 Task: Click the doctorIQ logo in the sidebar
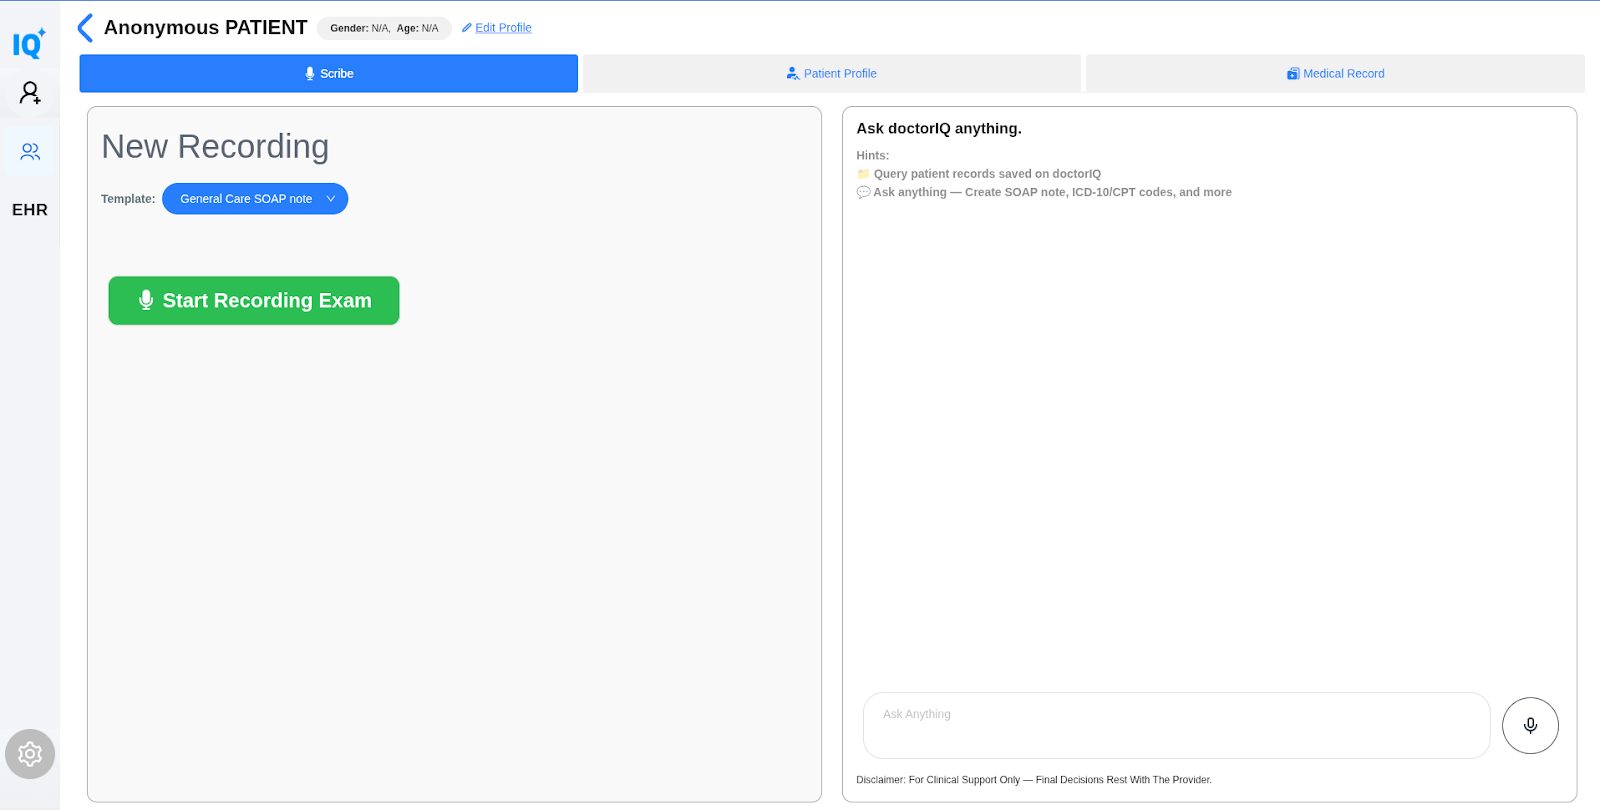pyautogui.click(x=29, y=43)
